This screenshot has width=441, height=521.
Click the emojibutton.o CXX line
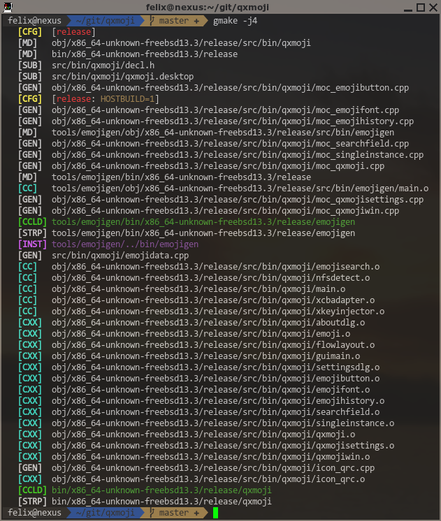pos(199,378)
